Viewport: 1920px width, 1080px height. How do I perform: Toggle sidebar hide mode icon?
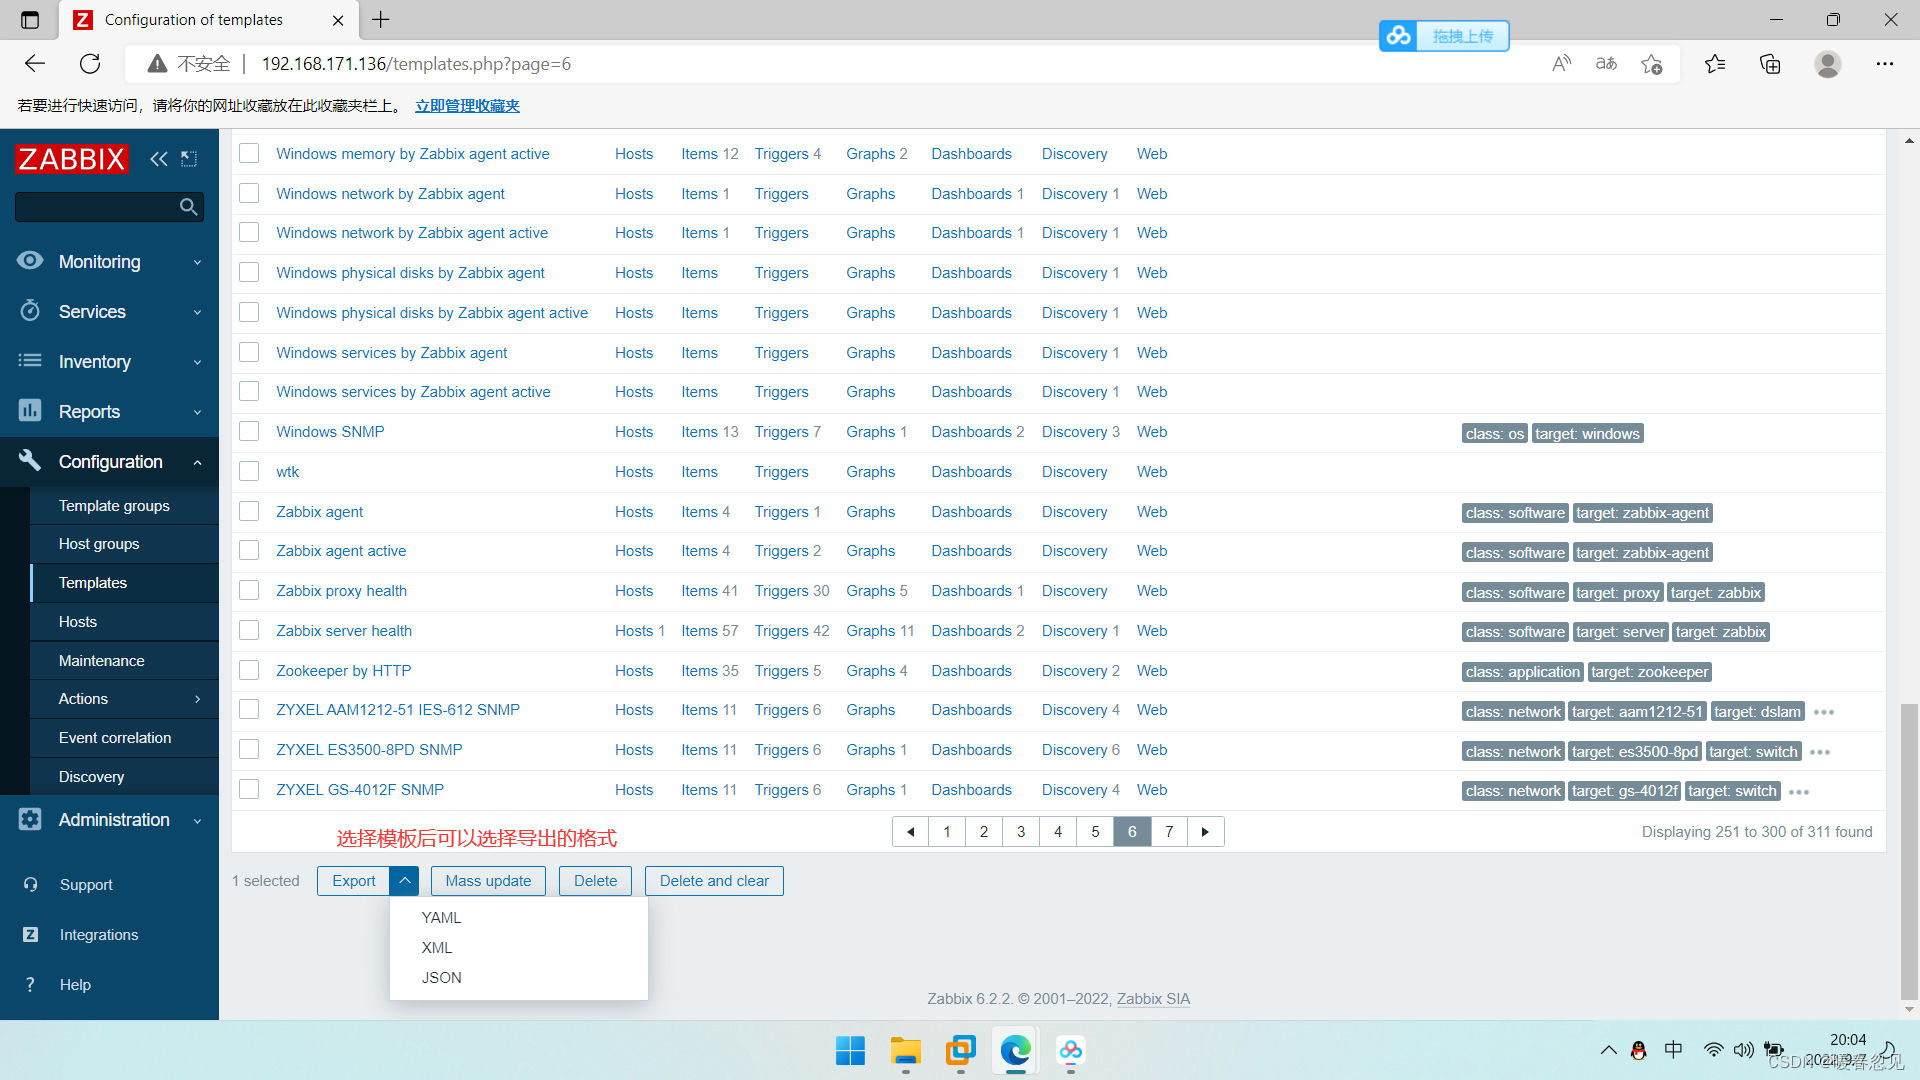click(x=189, y=159)
